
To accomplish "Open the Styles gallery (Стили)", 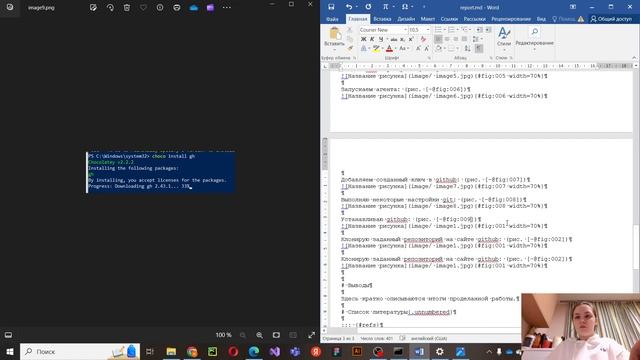I will (504, 38).
